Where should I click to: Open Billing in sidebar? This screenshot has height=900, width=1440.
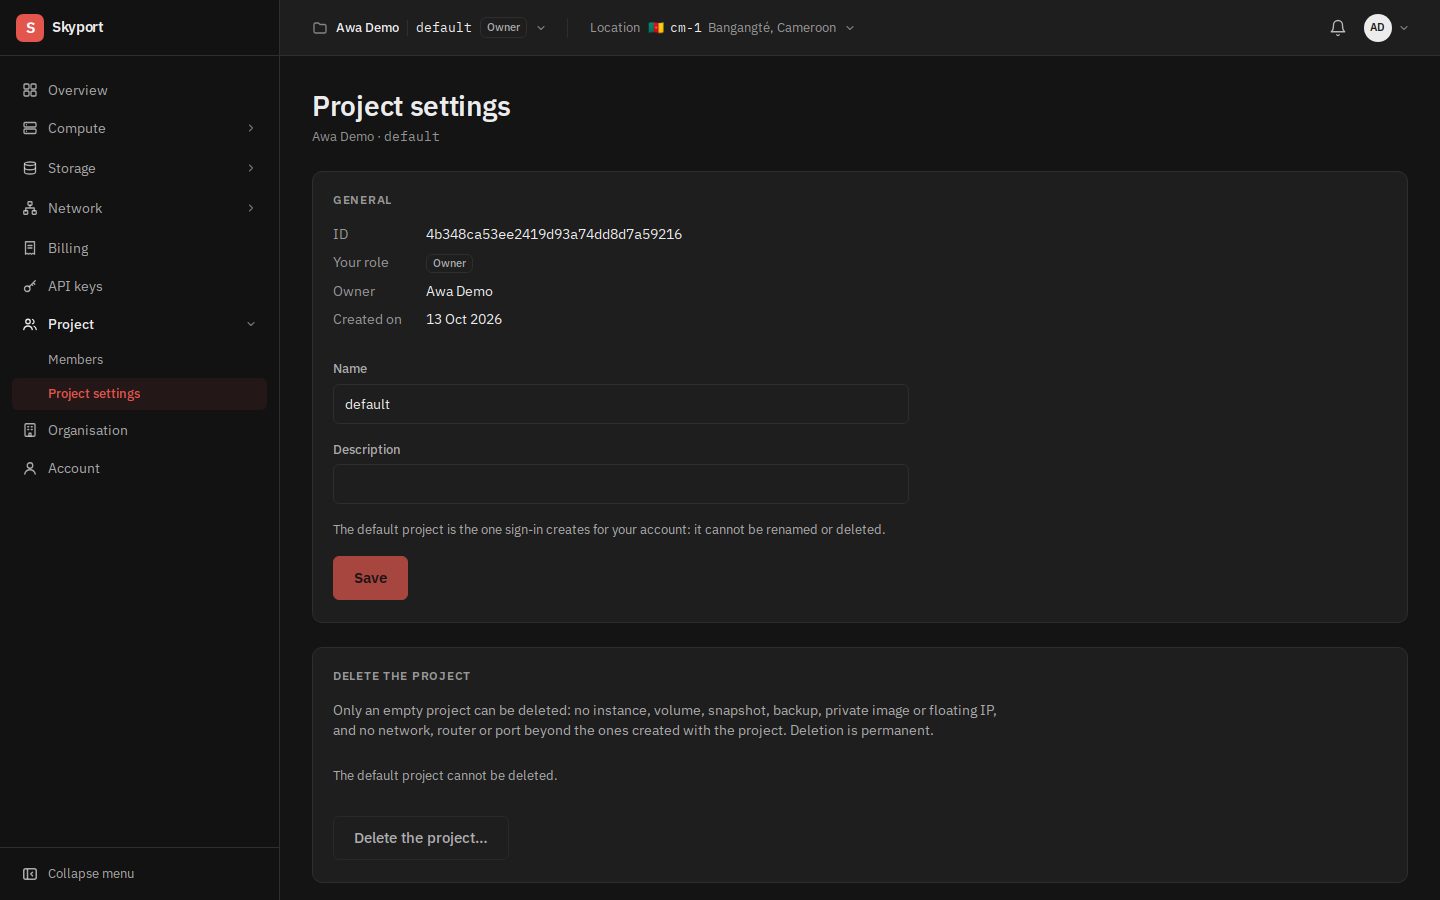pos(139,248)
